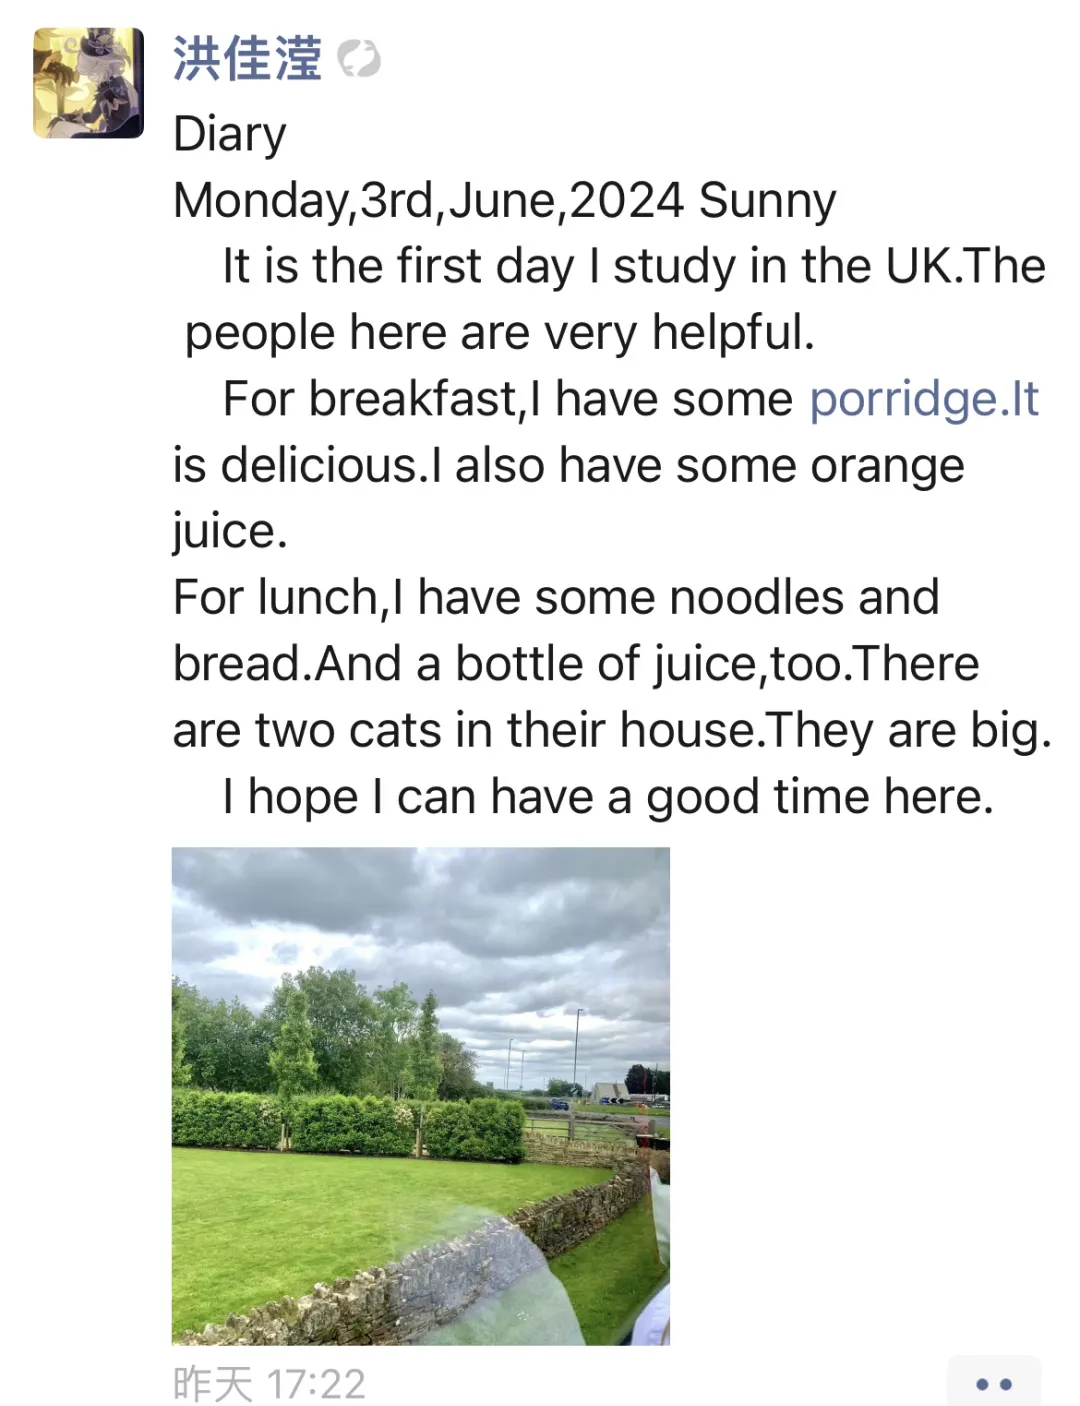The width and height of the screenshot is (1080, 1406).
Task: Click the standalone word "juice."
Action: [229, 531]
